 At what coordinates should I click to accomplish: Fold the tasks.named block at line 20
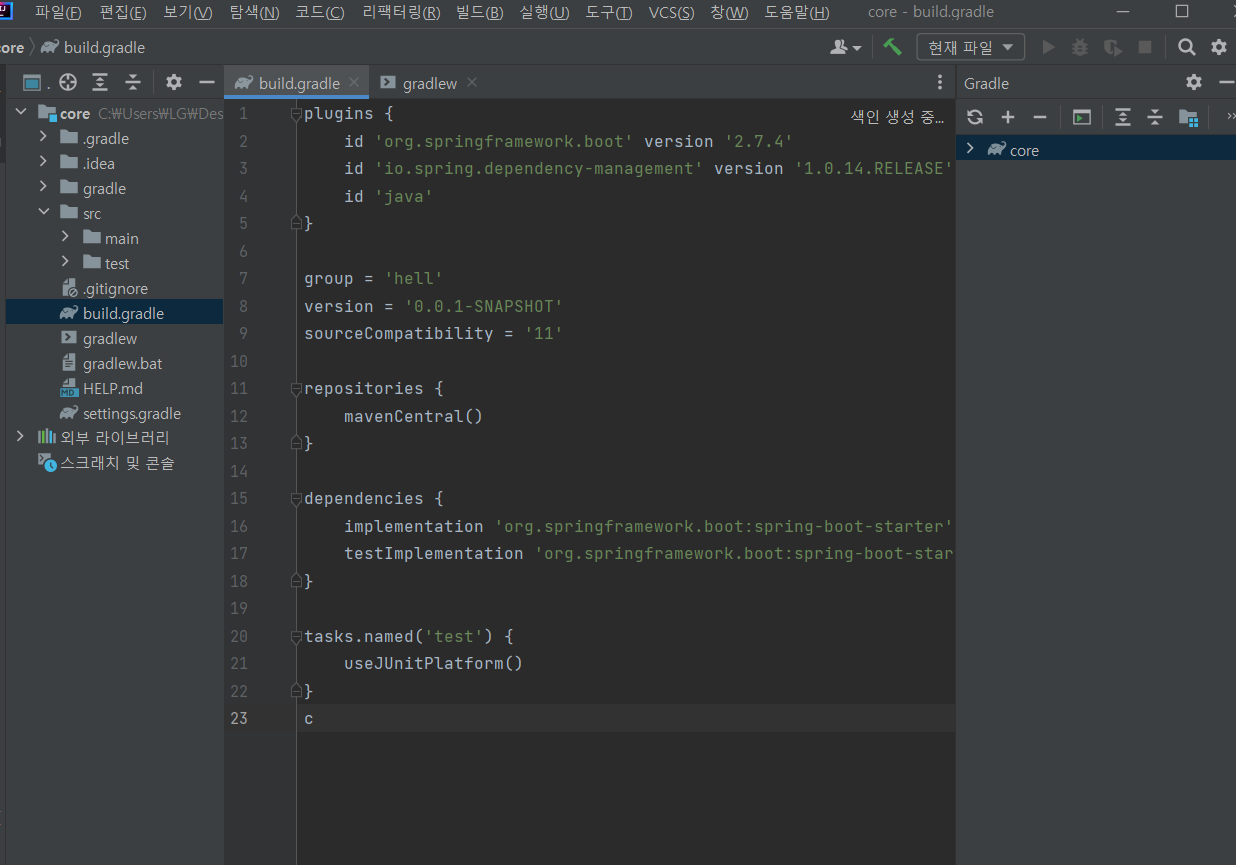coord(296,636)
